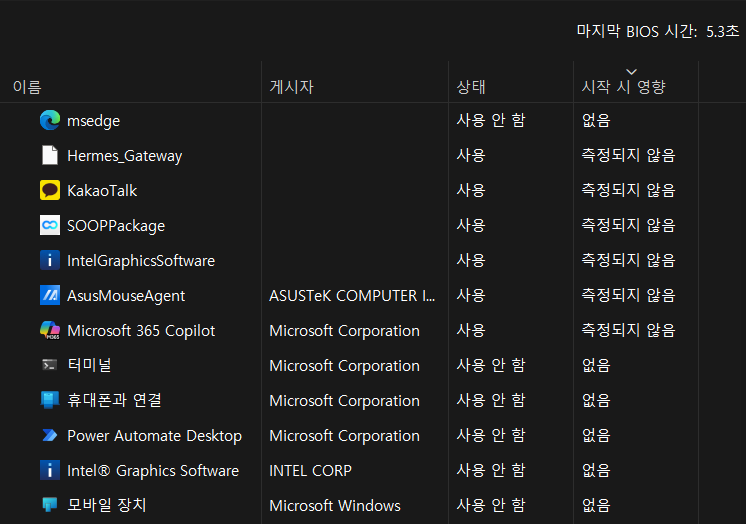Select the Power Automate Desktop name text
Image resolution: width=746 pixels, height=524 pixels.
pyautogui.click(x=155, y=435)
